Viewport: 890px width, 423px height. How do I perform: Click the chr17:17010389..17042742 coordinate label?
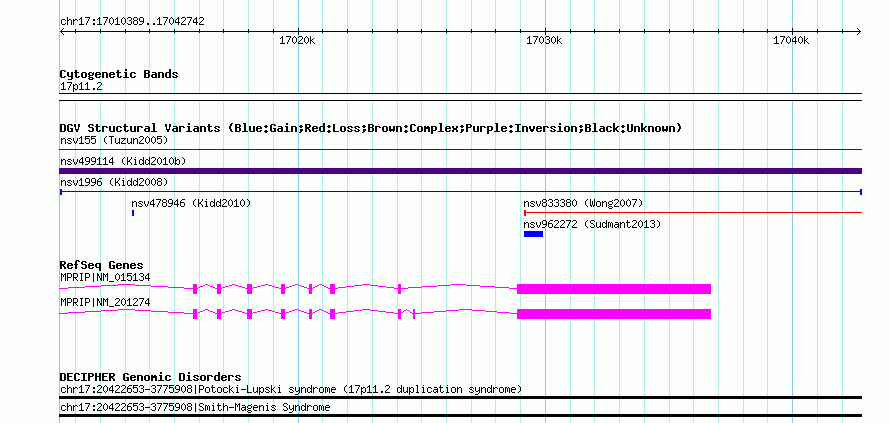tap(132, 21)
